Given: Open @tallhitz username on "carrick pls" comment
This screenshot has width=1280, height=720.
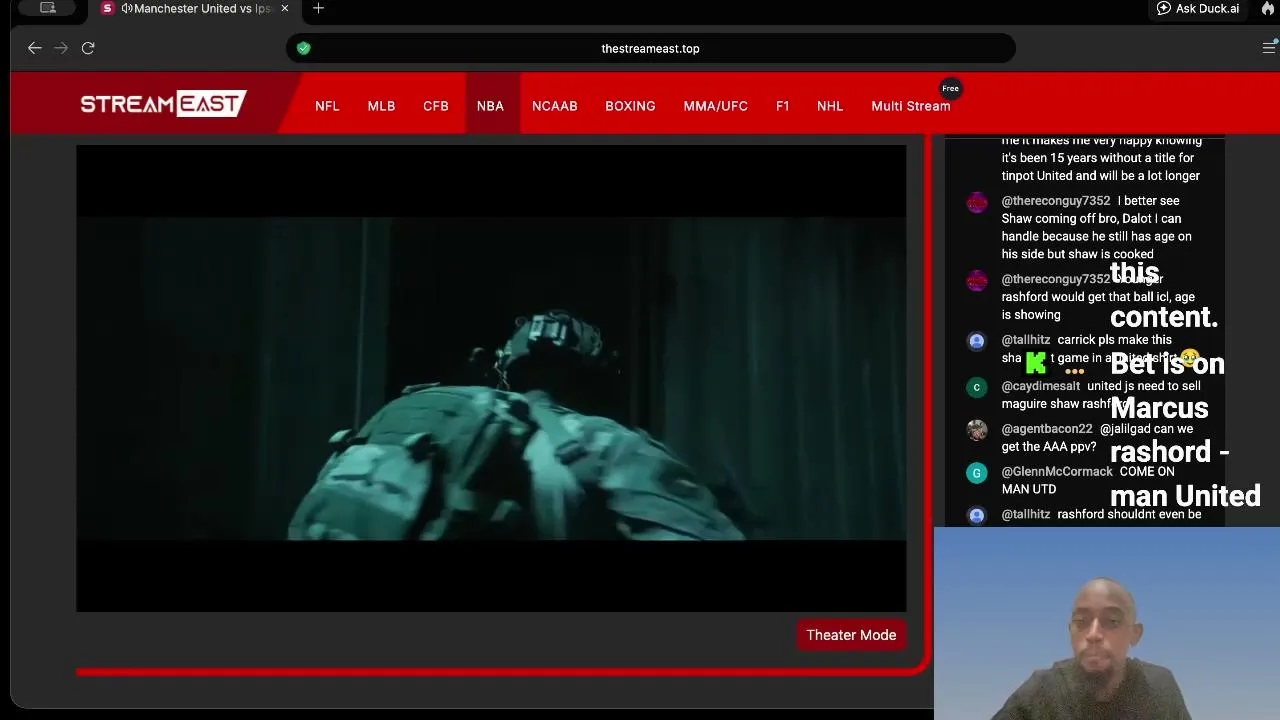Looking at the screenshot, I should point(1026,340).
